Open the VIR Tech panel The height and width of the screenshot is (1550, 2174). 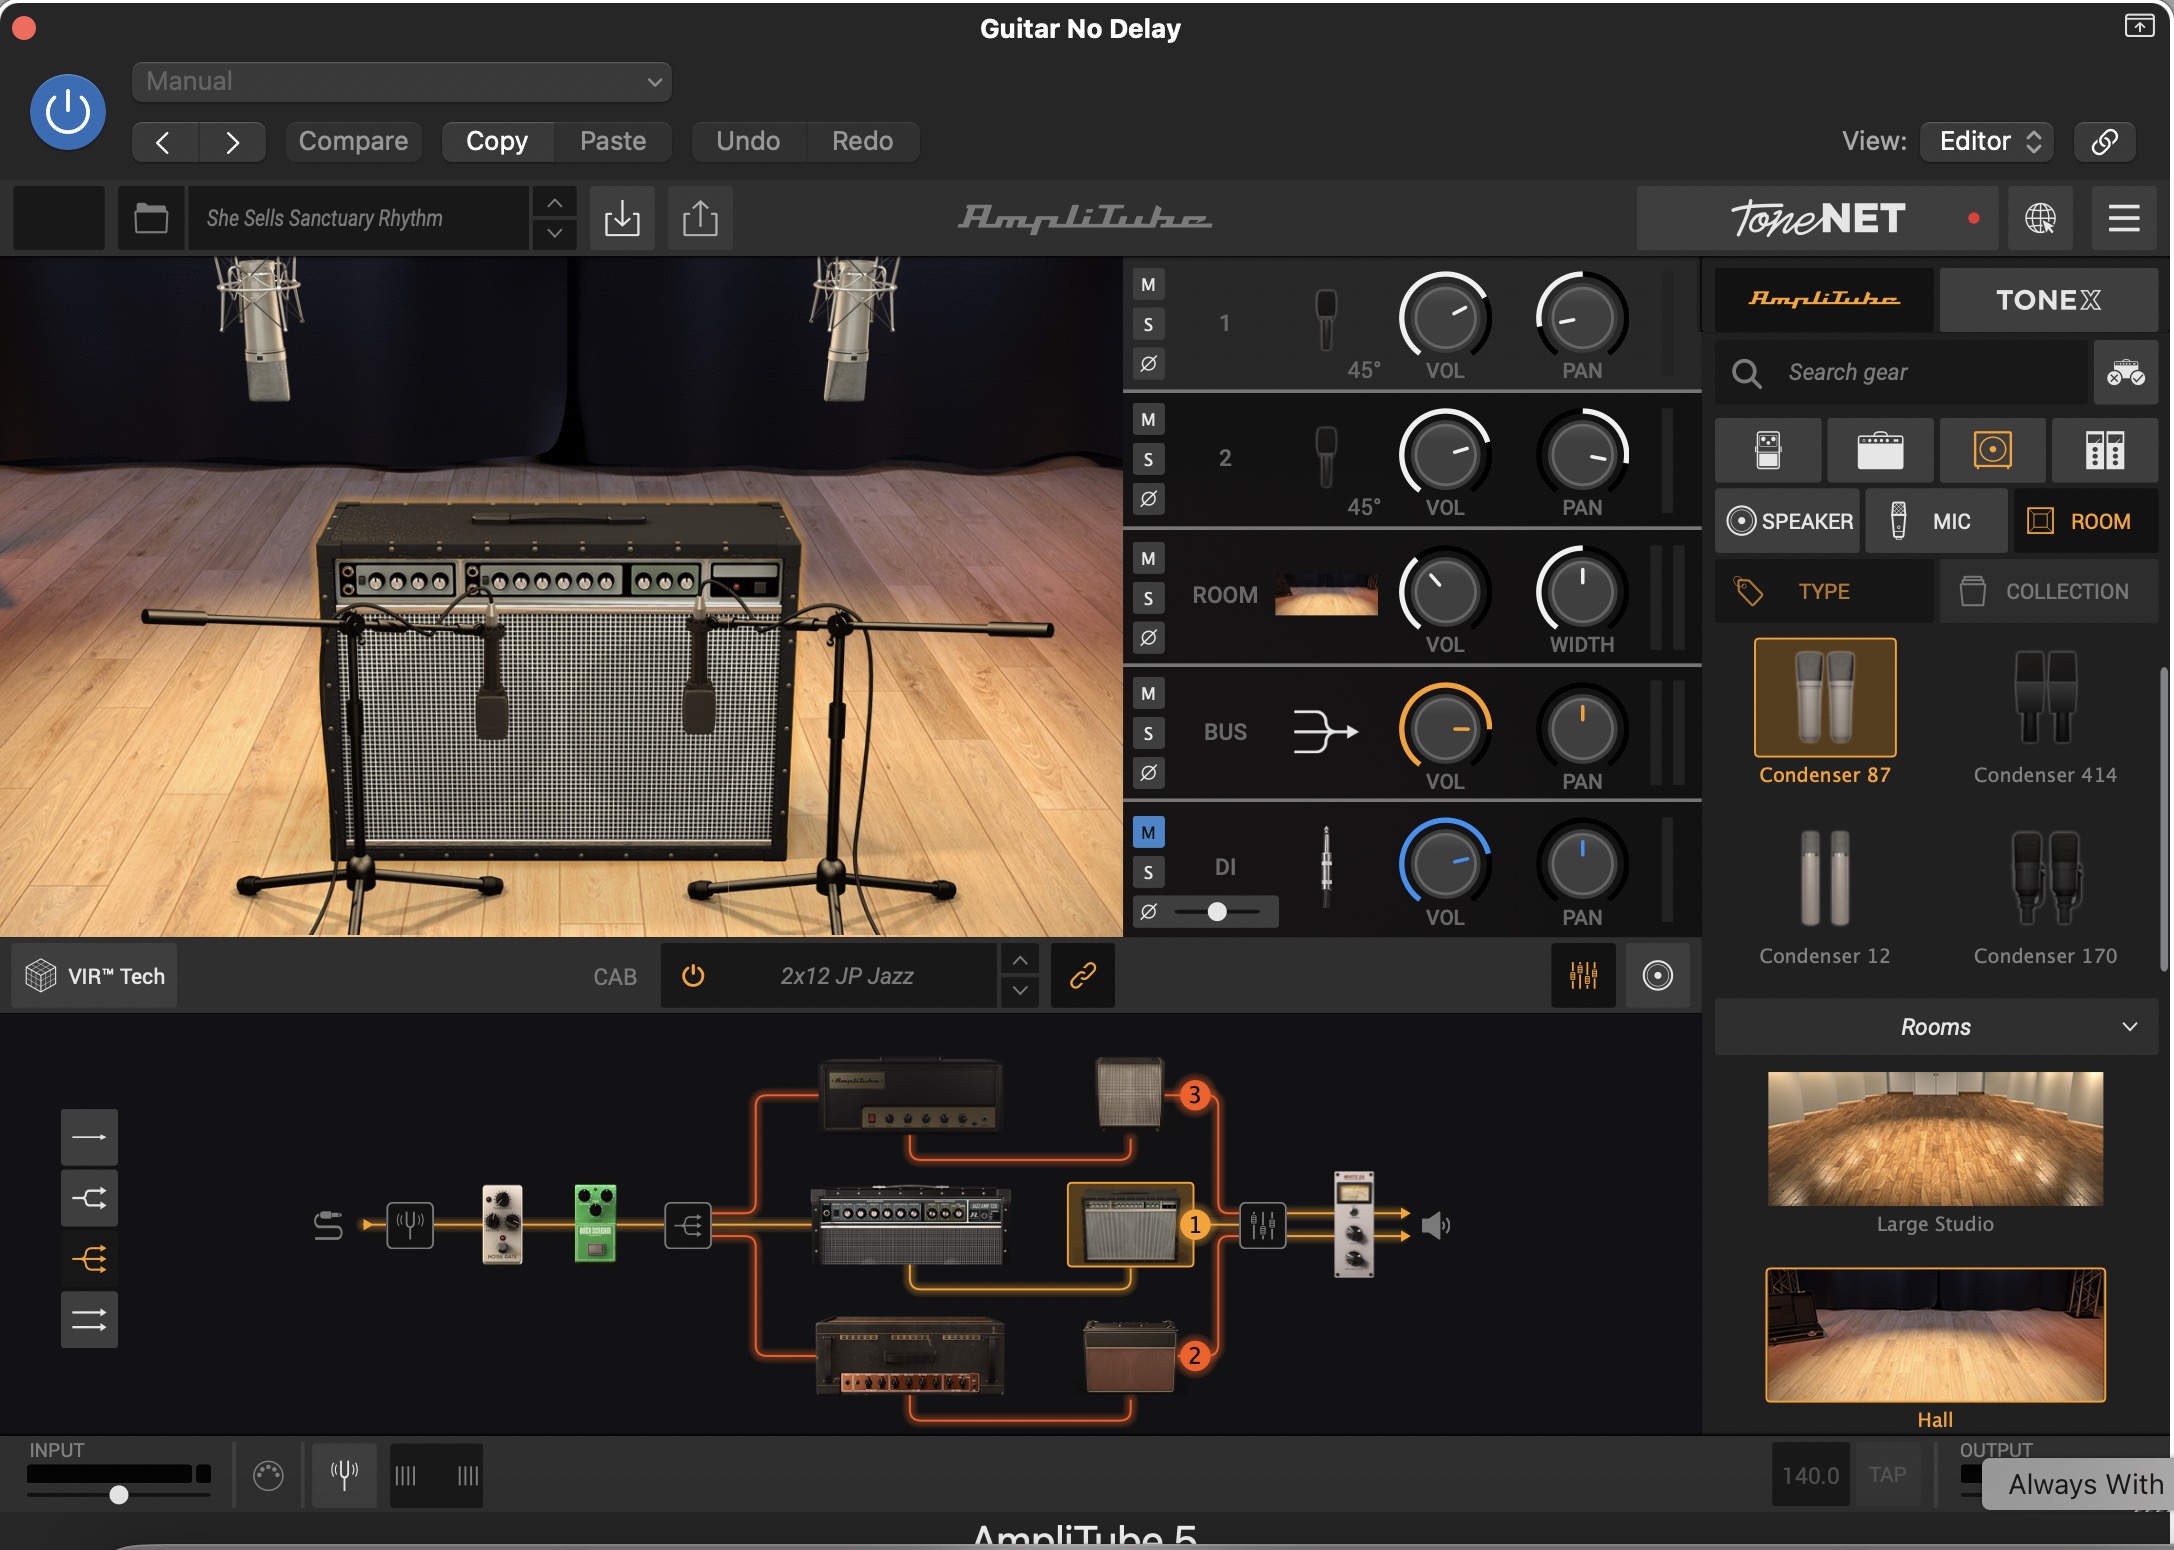tap(95, 976)
